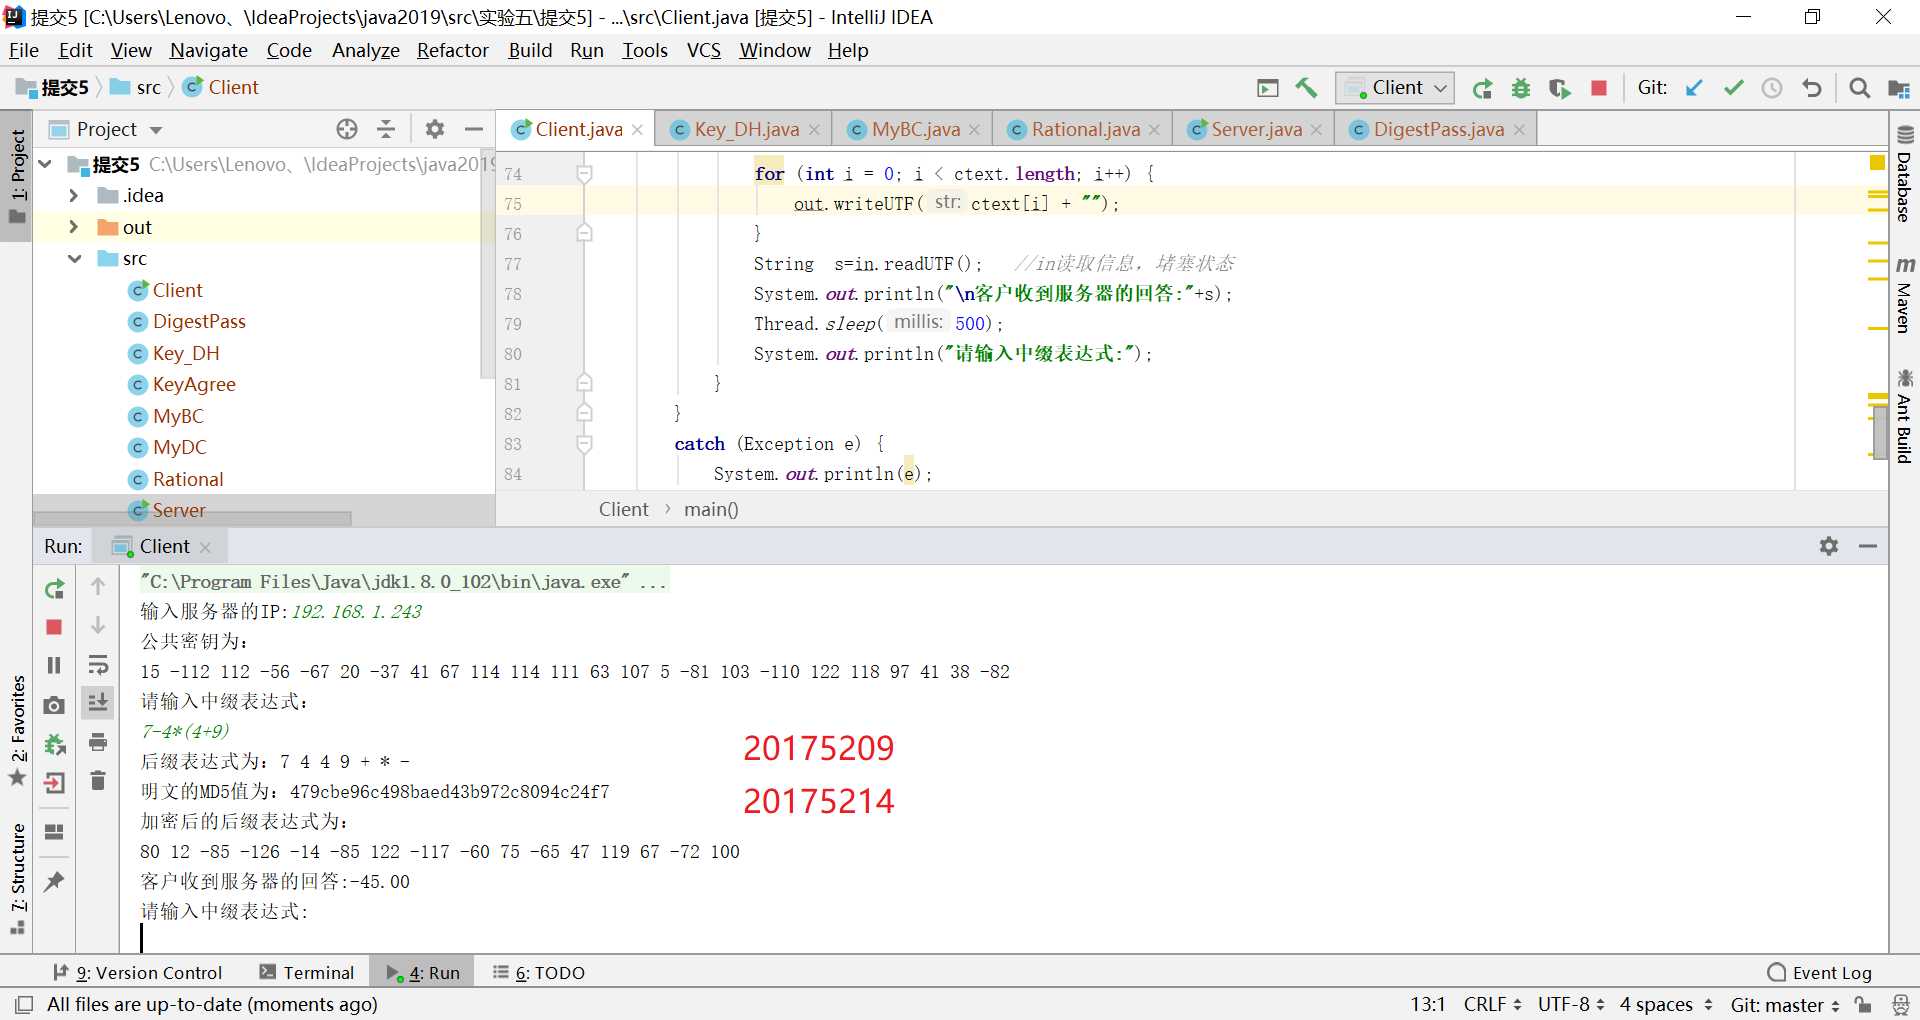Image resolution: width=1920 pixels, height=1020 pixels.
Task: Click the Exit icon in the Run sidebar
Action: tap(55, 783)
